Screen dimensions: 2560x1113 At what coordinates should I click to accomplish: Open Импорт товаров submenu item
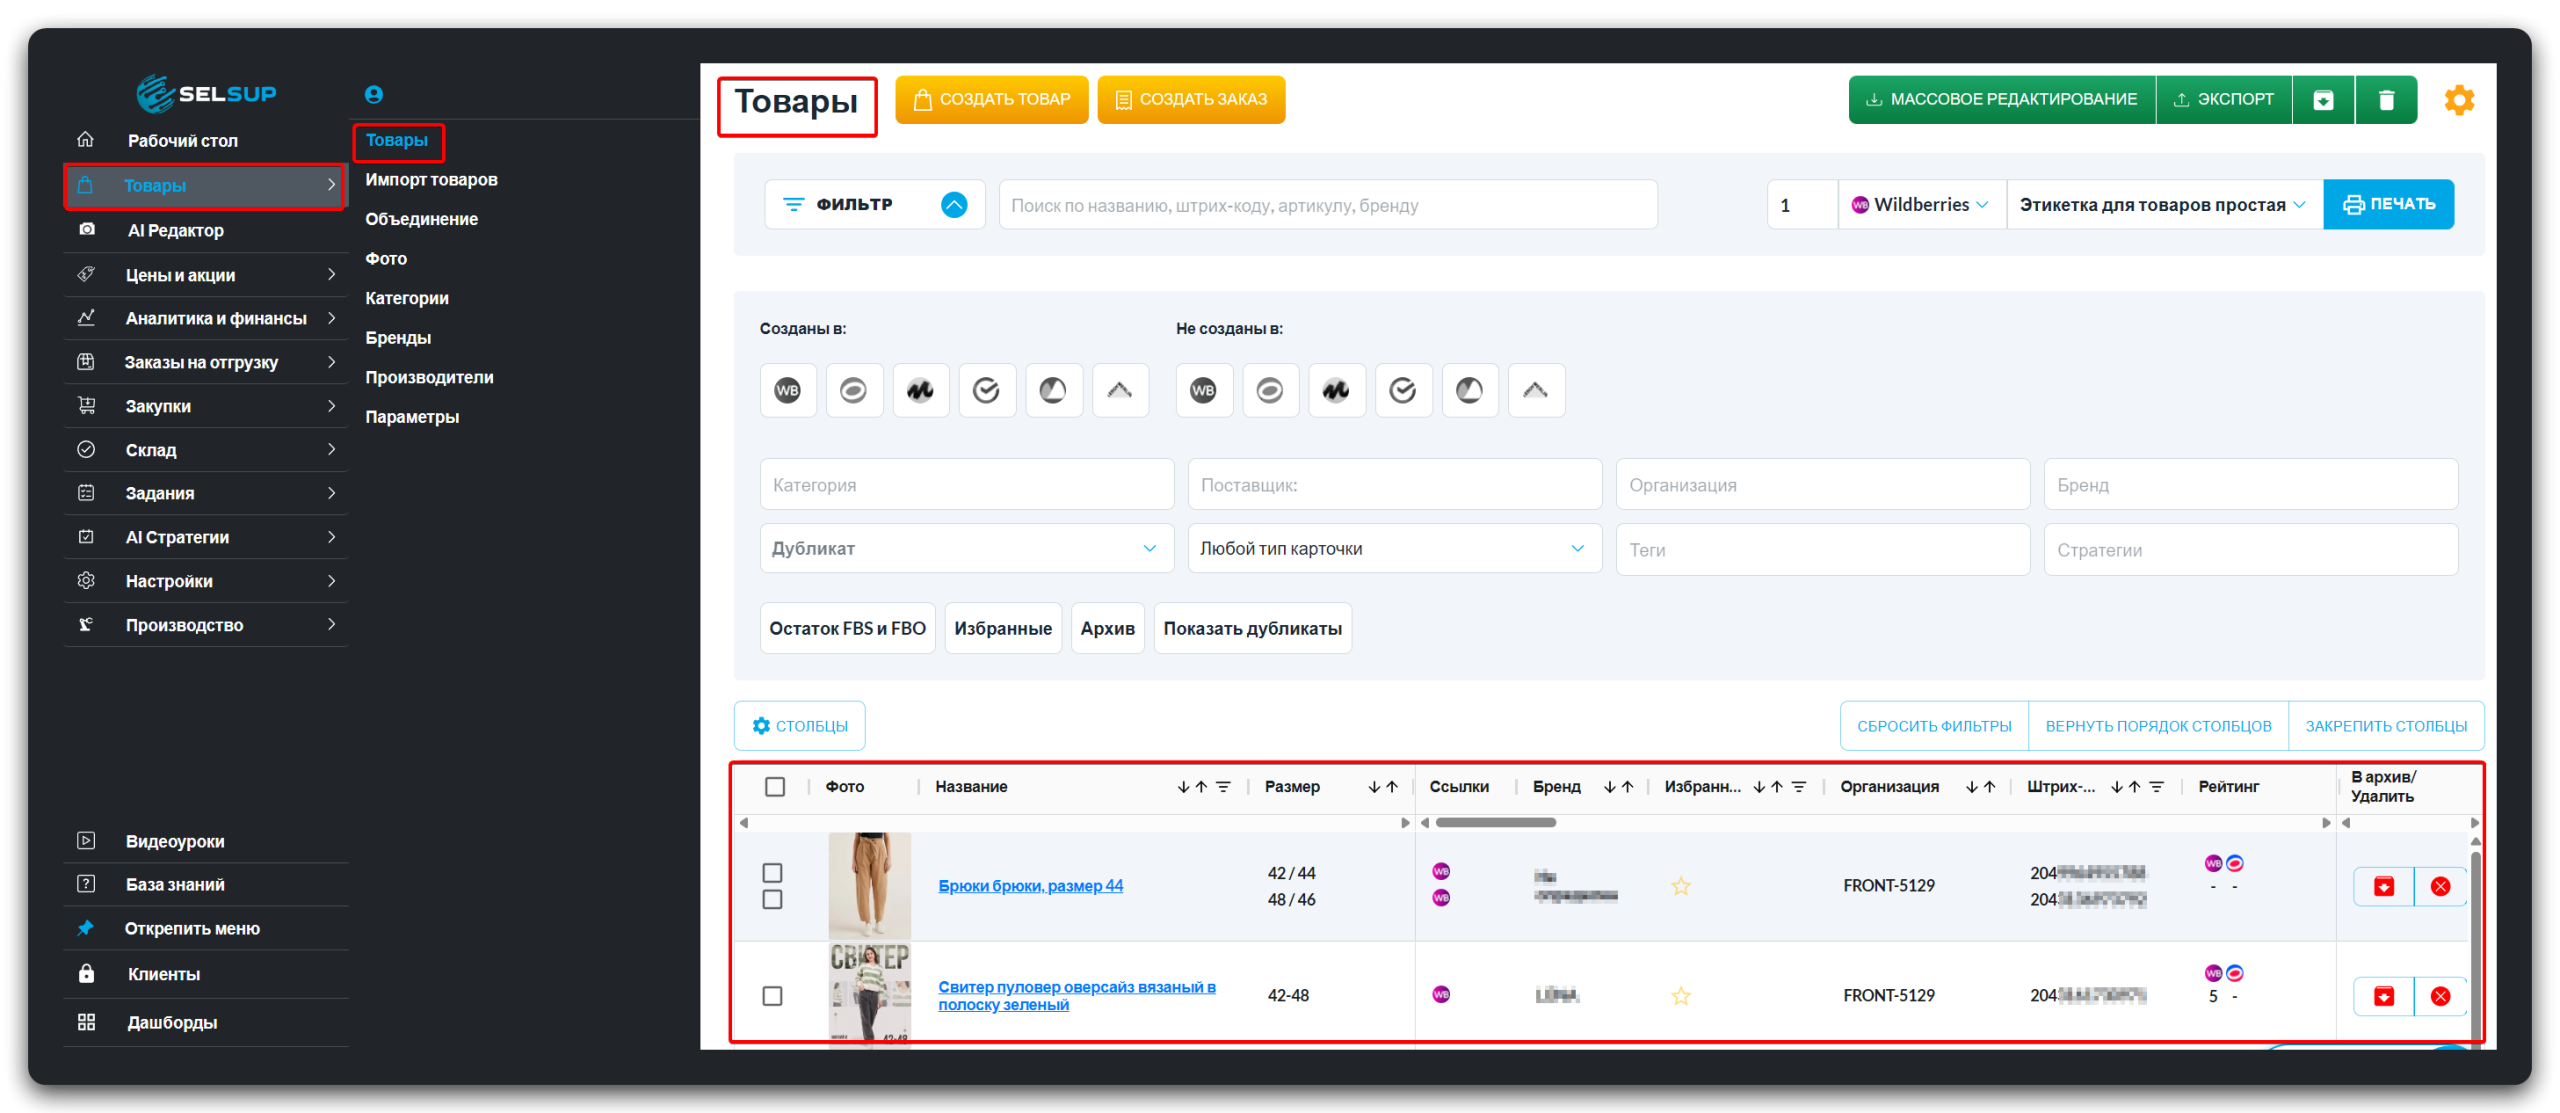(431, 180)
